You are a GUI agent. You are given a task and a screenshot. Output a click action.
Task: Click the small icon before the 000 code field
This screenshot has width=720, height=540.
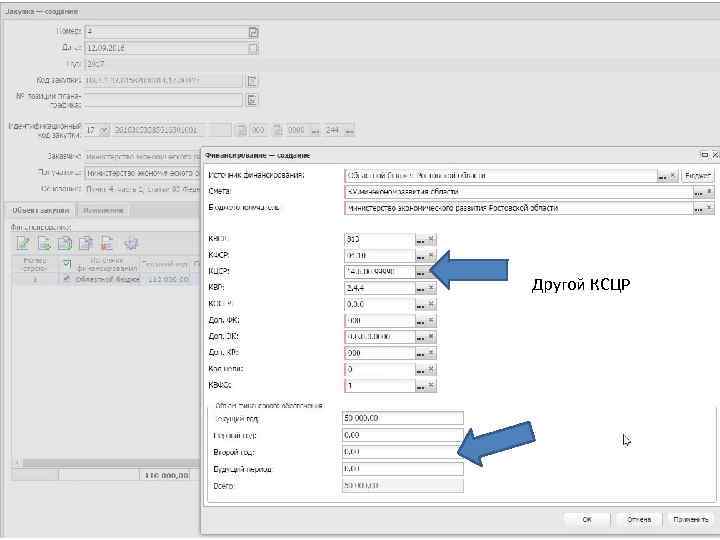[x=241, y=130]
